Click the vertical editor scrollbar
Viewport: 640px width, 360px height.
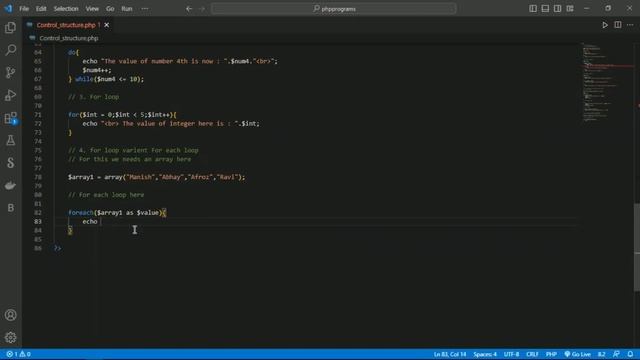637,247
